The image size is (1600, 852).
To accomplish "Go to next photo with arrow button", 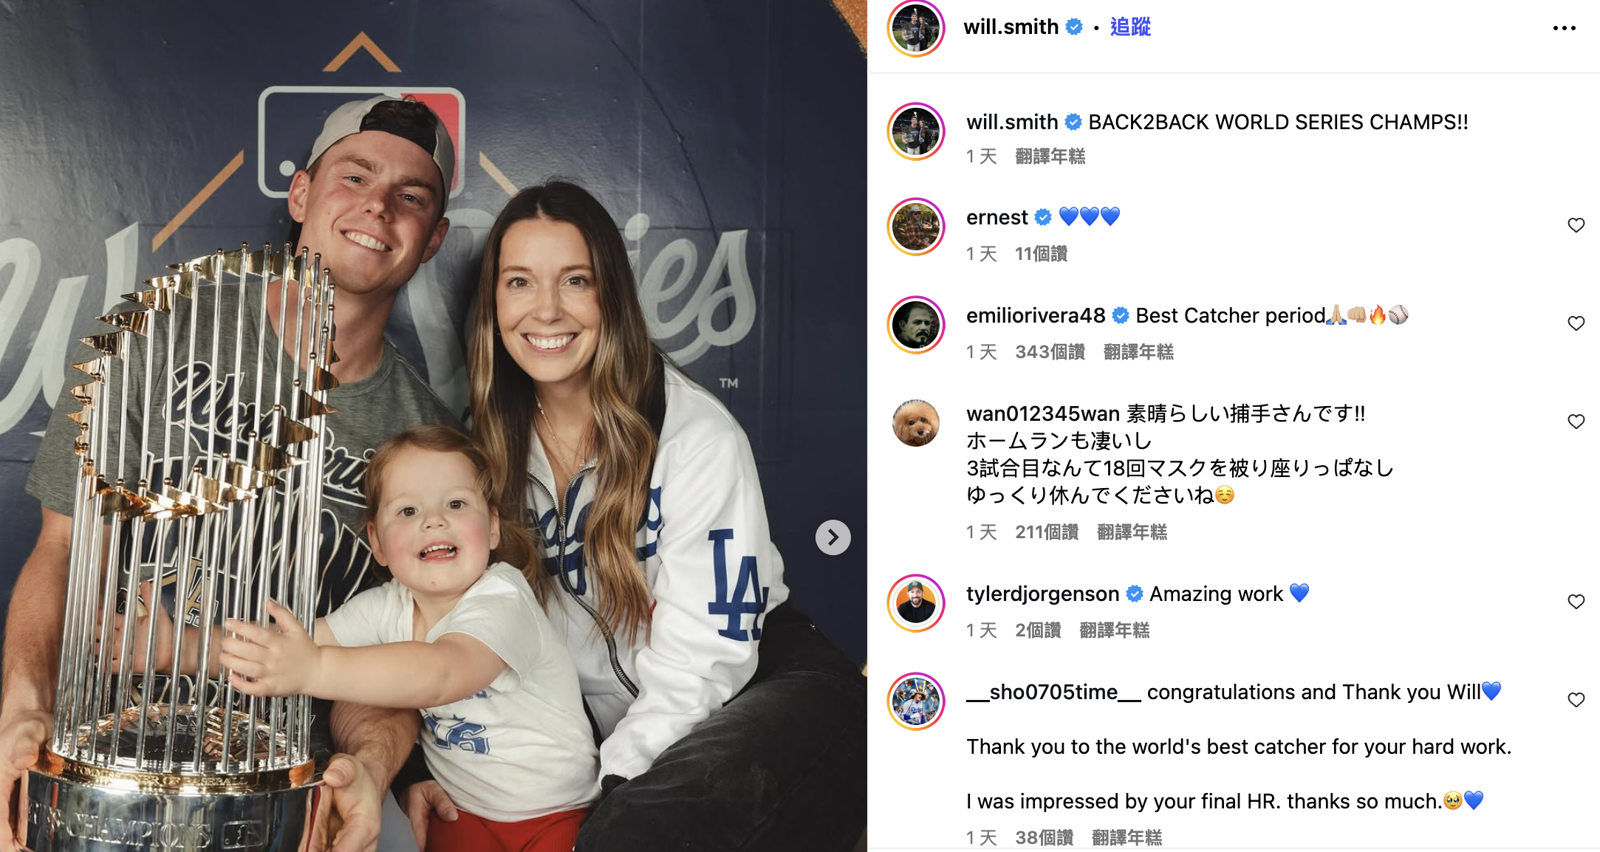I will 832,537.
